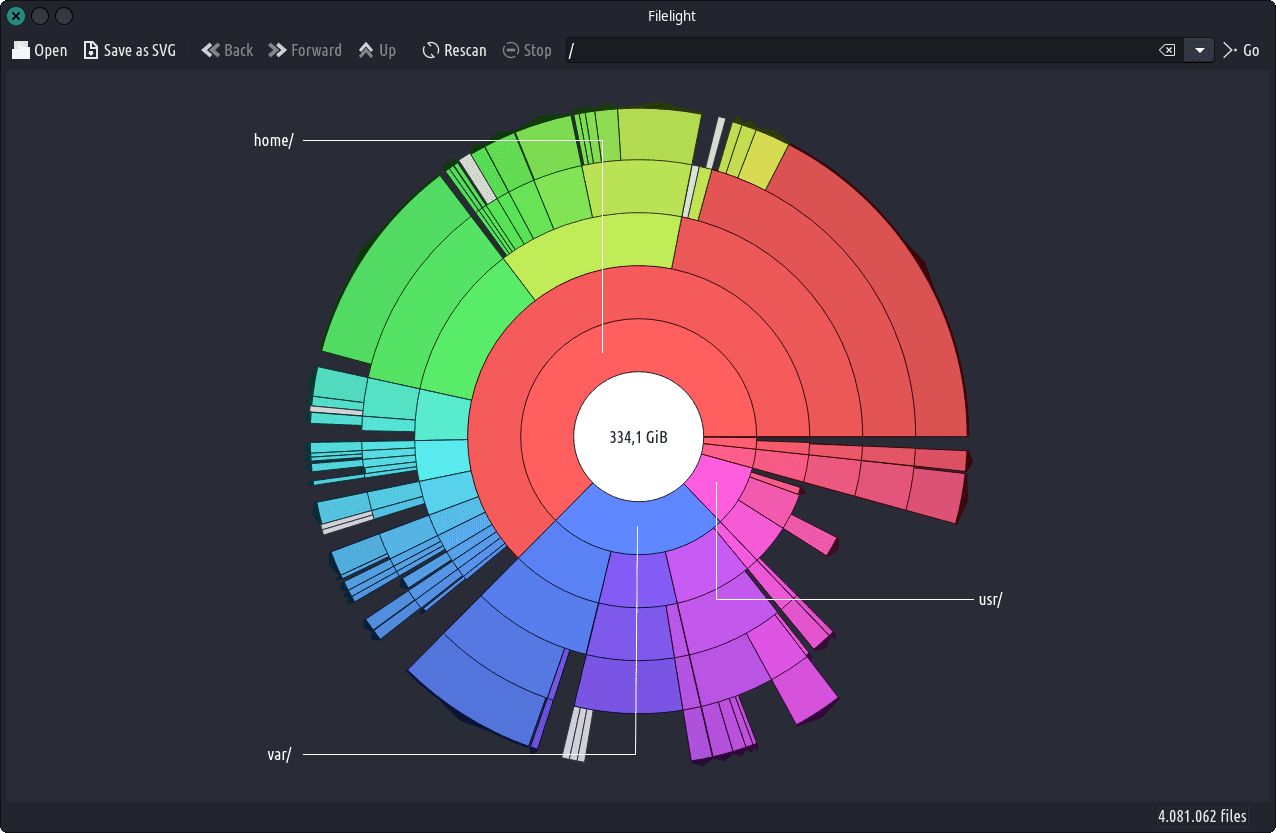Go up one directory level
The image size is (1276, 833).
click(377, 50)
